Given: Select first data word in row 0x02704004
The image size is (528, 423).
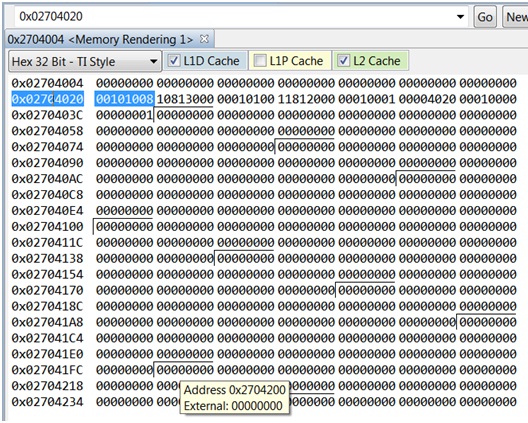Looking at the screenshot, I should pos(125,83).
